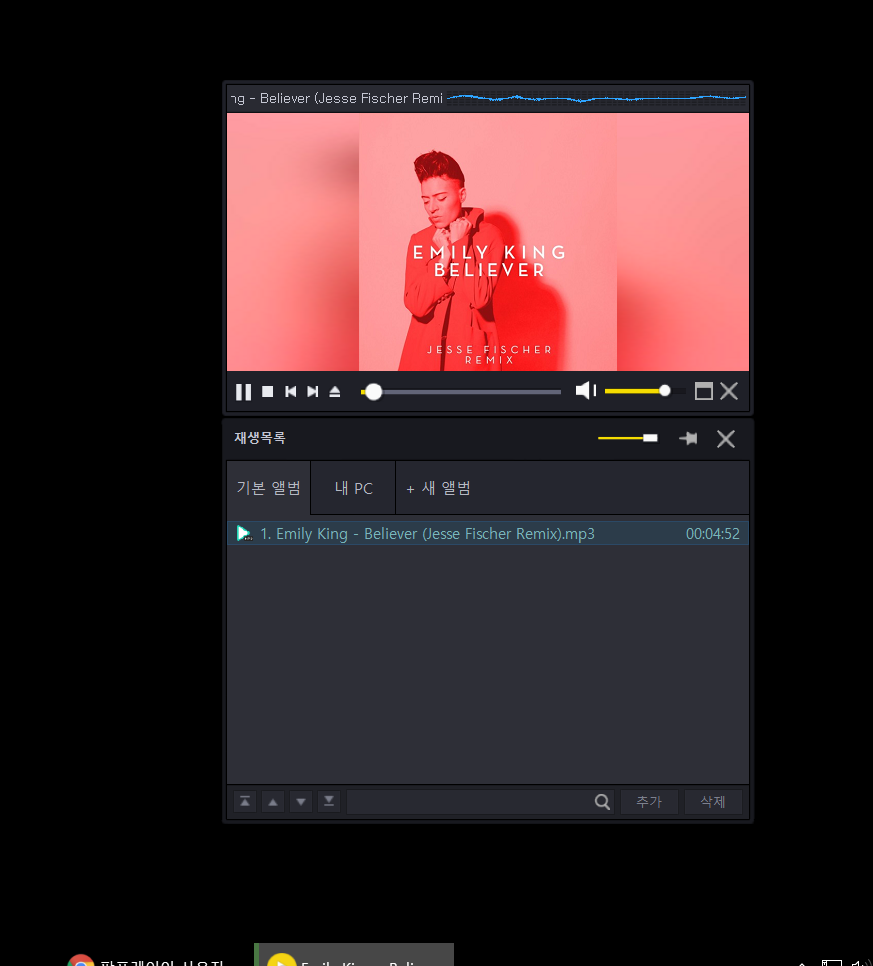Image resolution: width=873 pixels, height=966 pixels.
Task: Move selected track to top of playlist
Action: tap(245, 802)
